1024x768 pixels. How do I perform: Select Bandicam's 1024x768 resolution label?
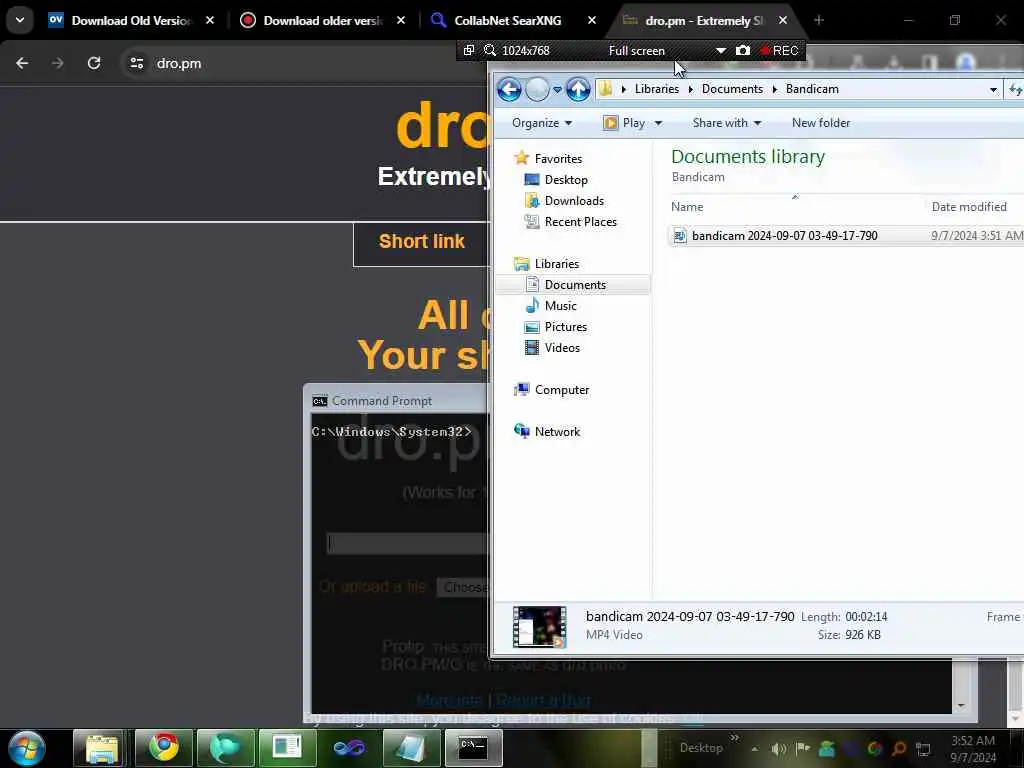click(525, 50)
